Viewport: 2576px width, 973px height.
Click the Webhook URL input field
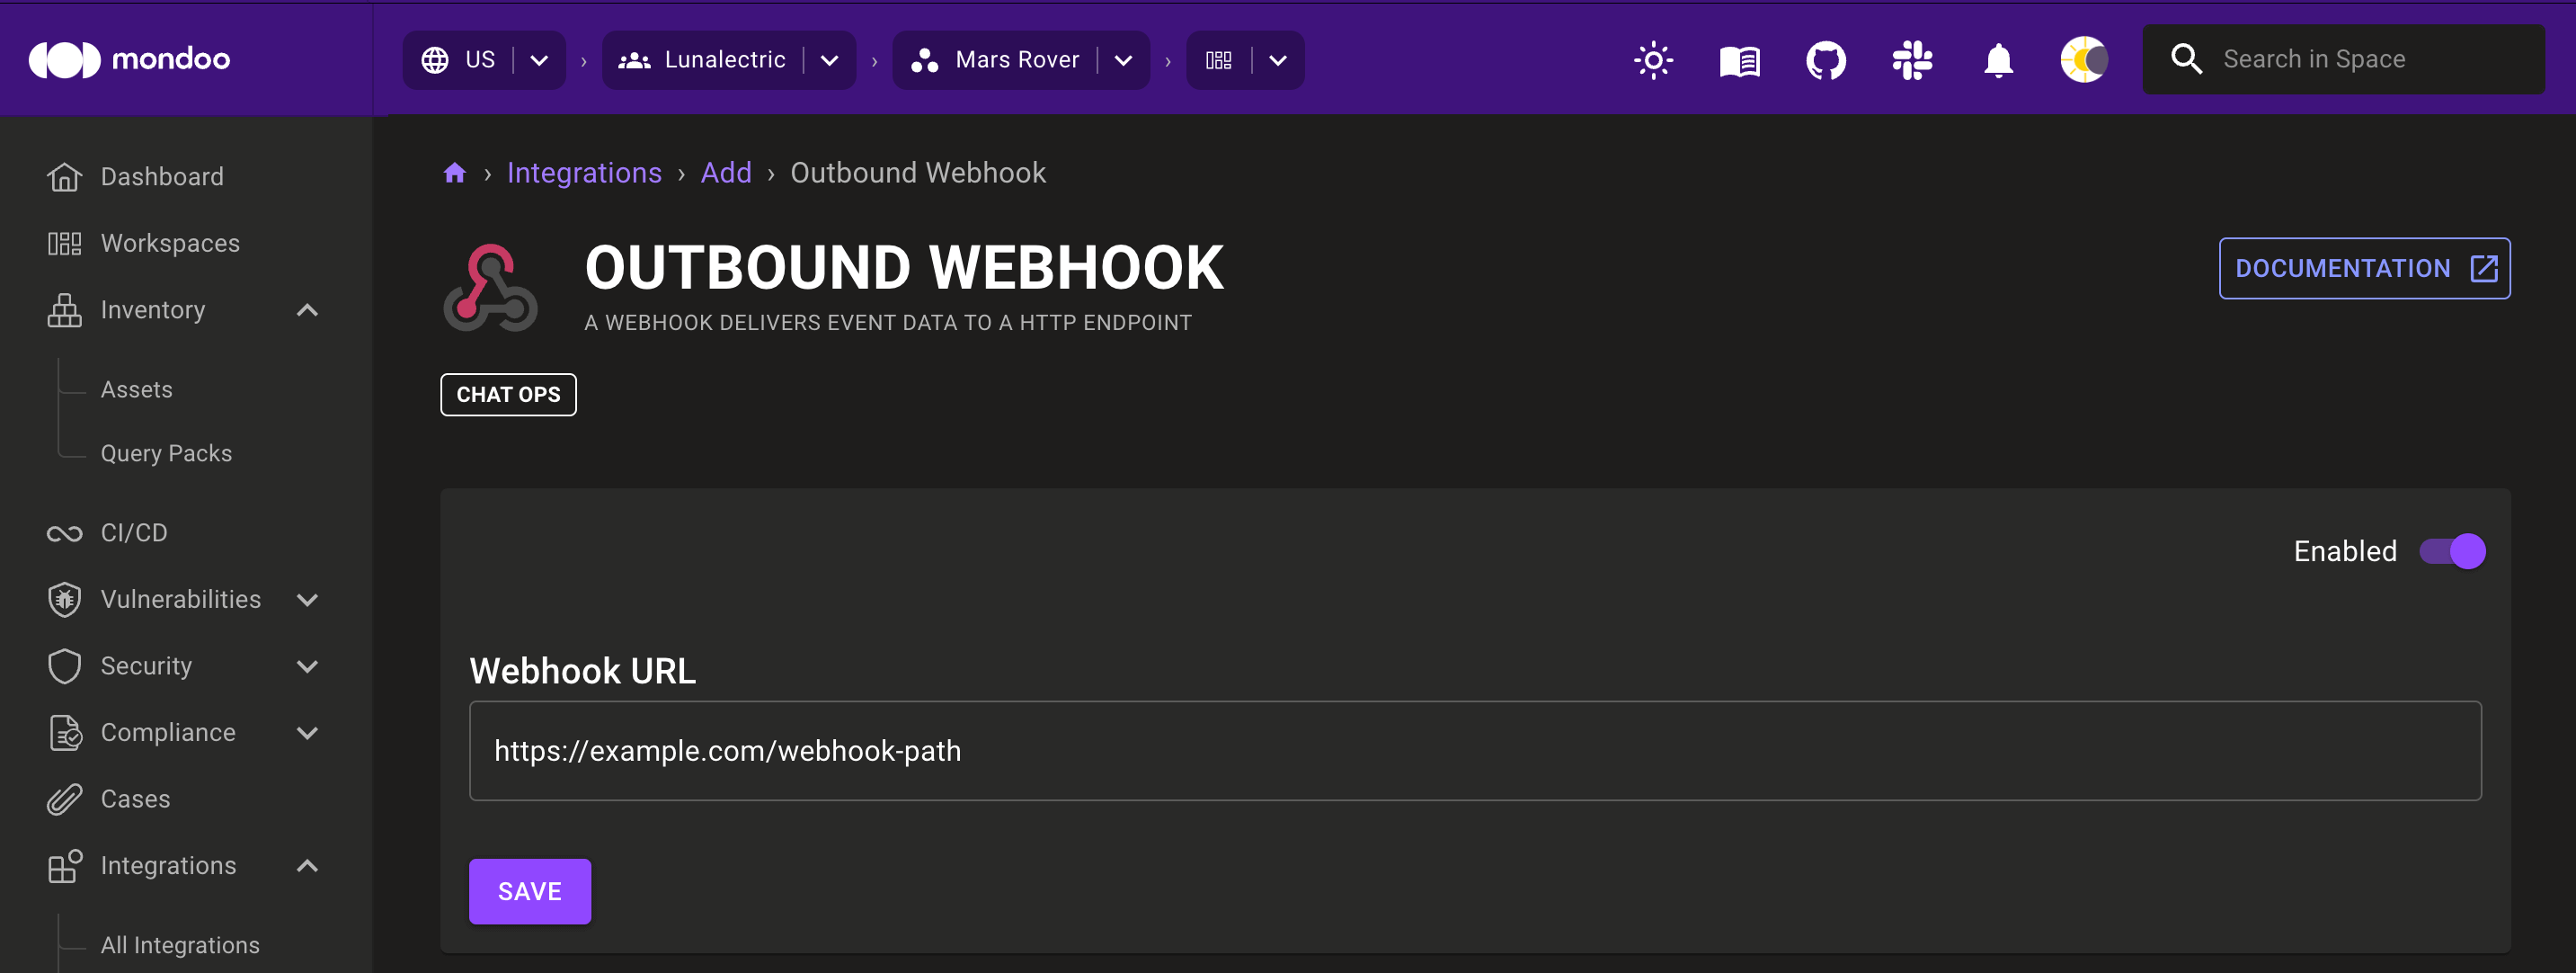coord(1474,751)
